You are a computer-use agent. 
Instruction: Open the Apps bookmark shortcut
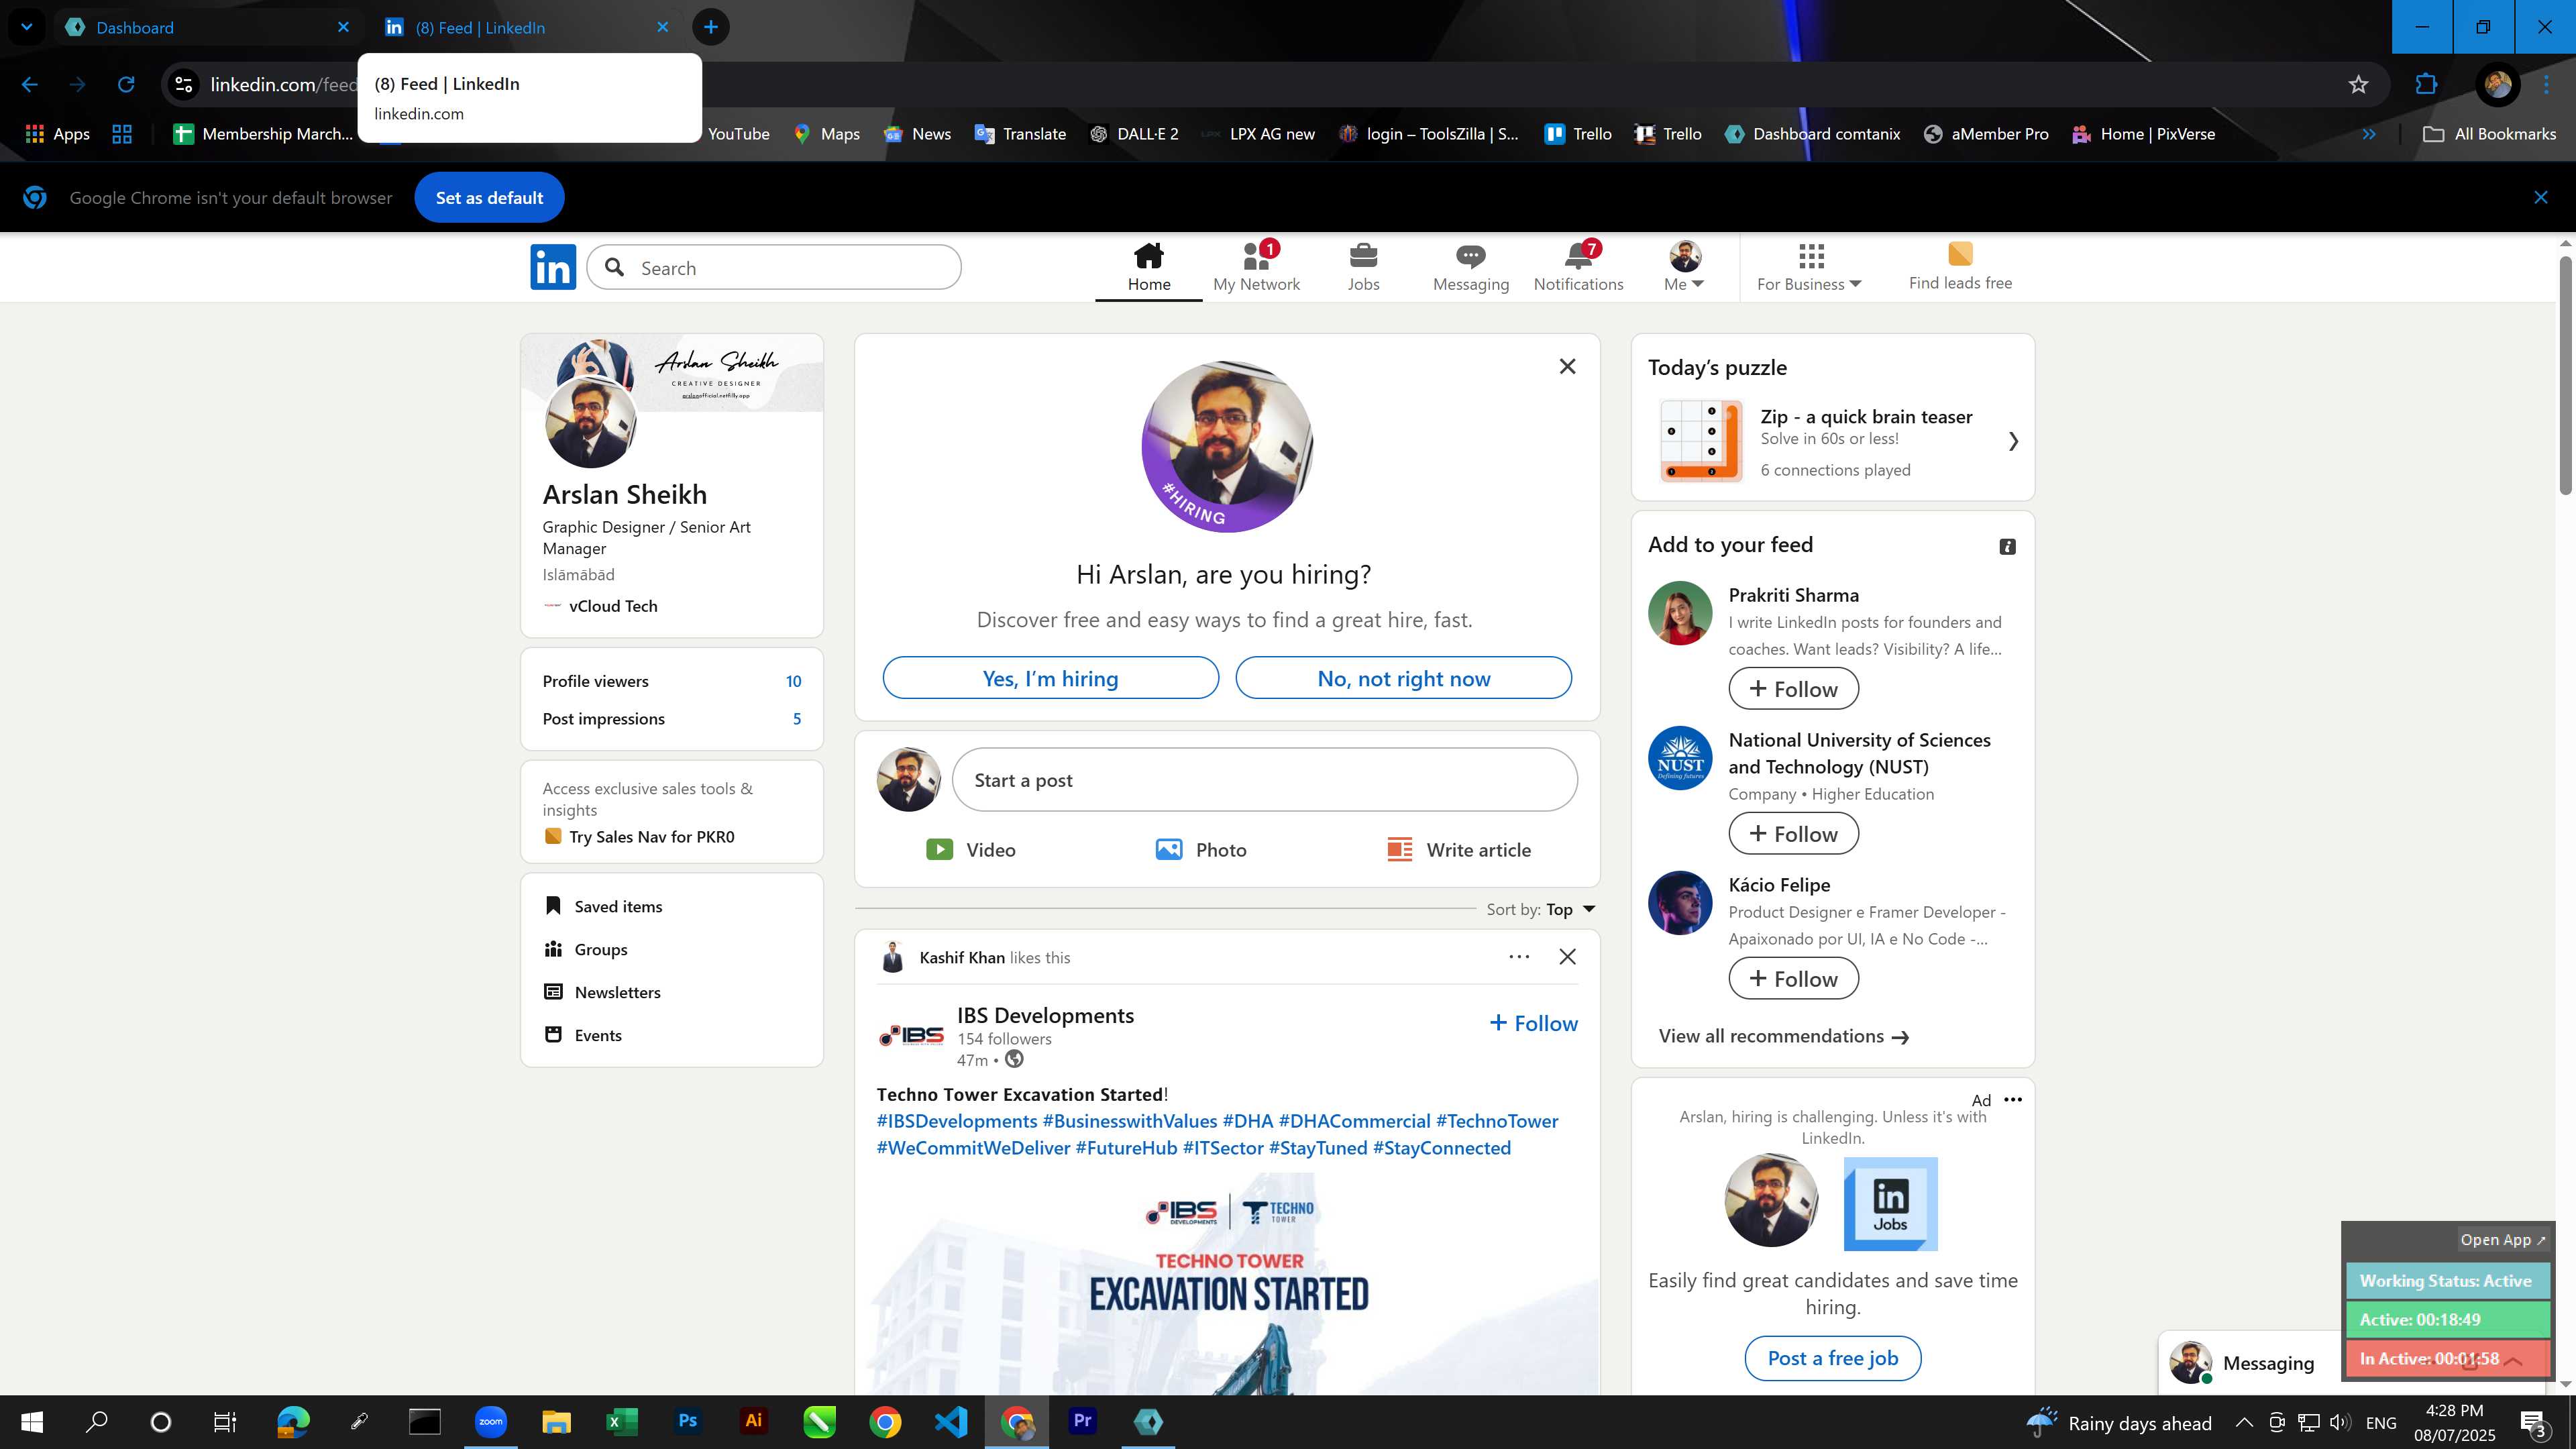57,134
